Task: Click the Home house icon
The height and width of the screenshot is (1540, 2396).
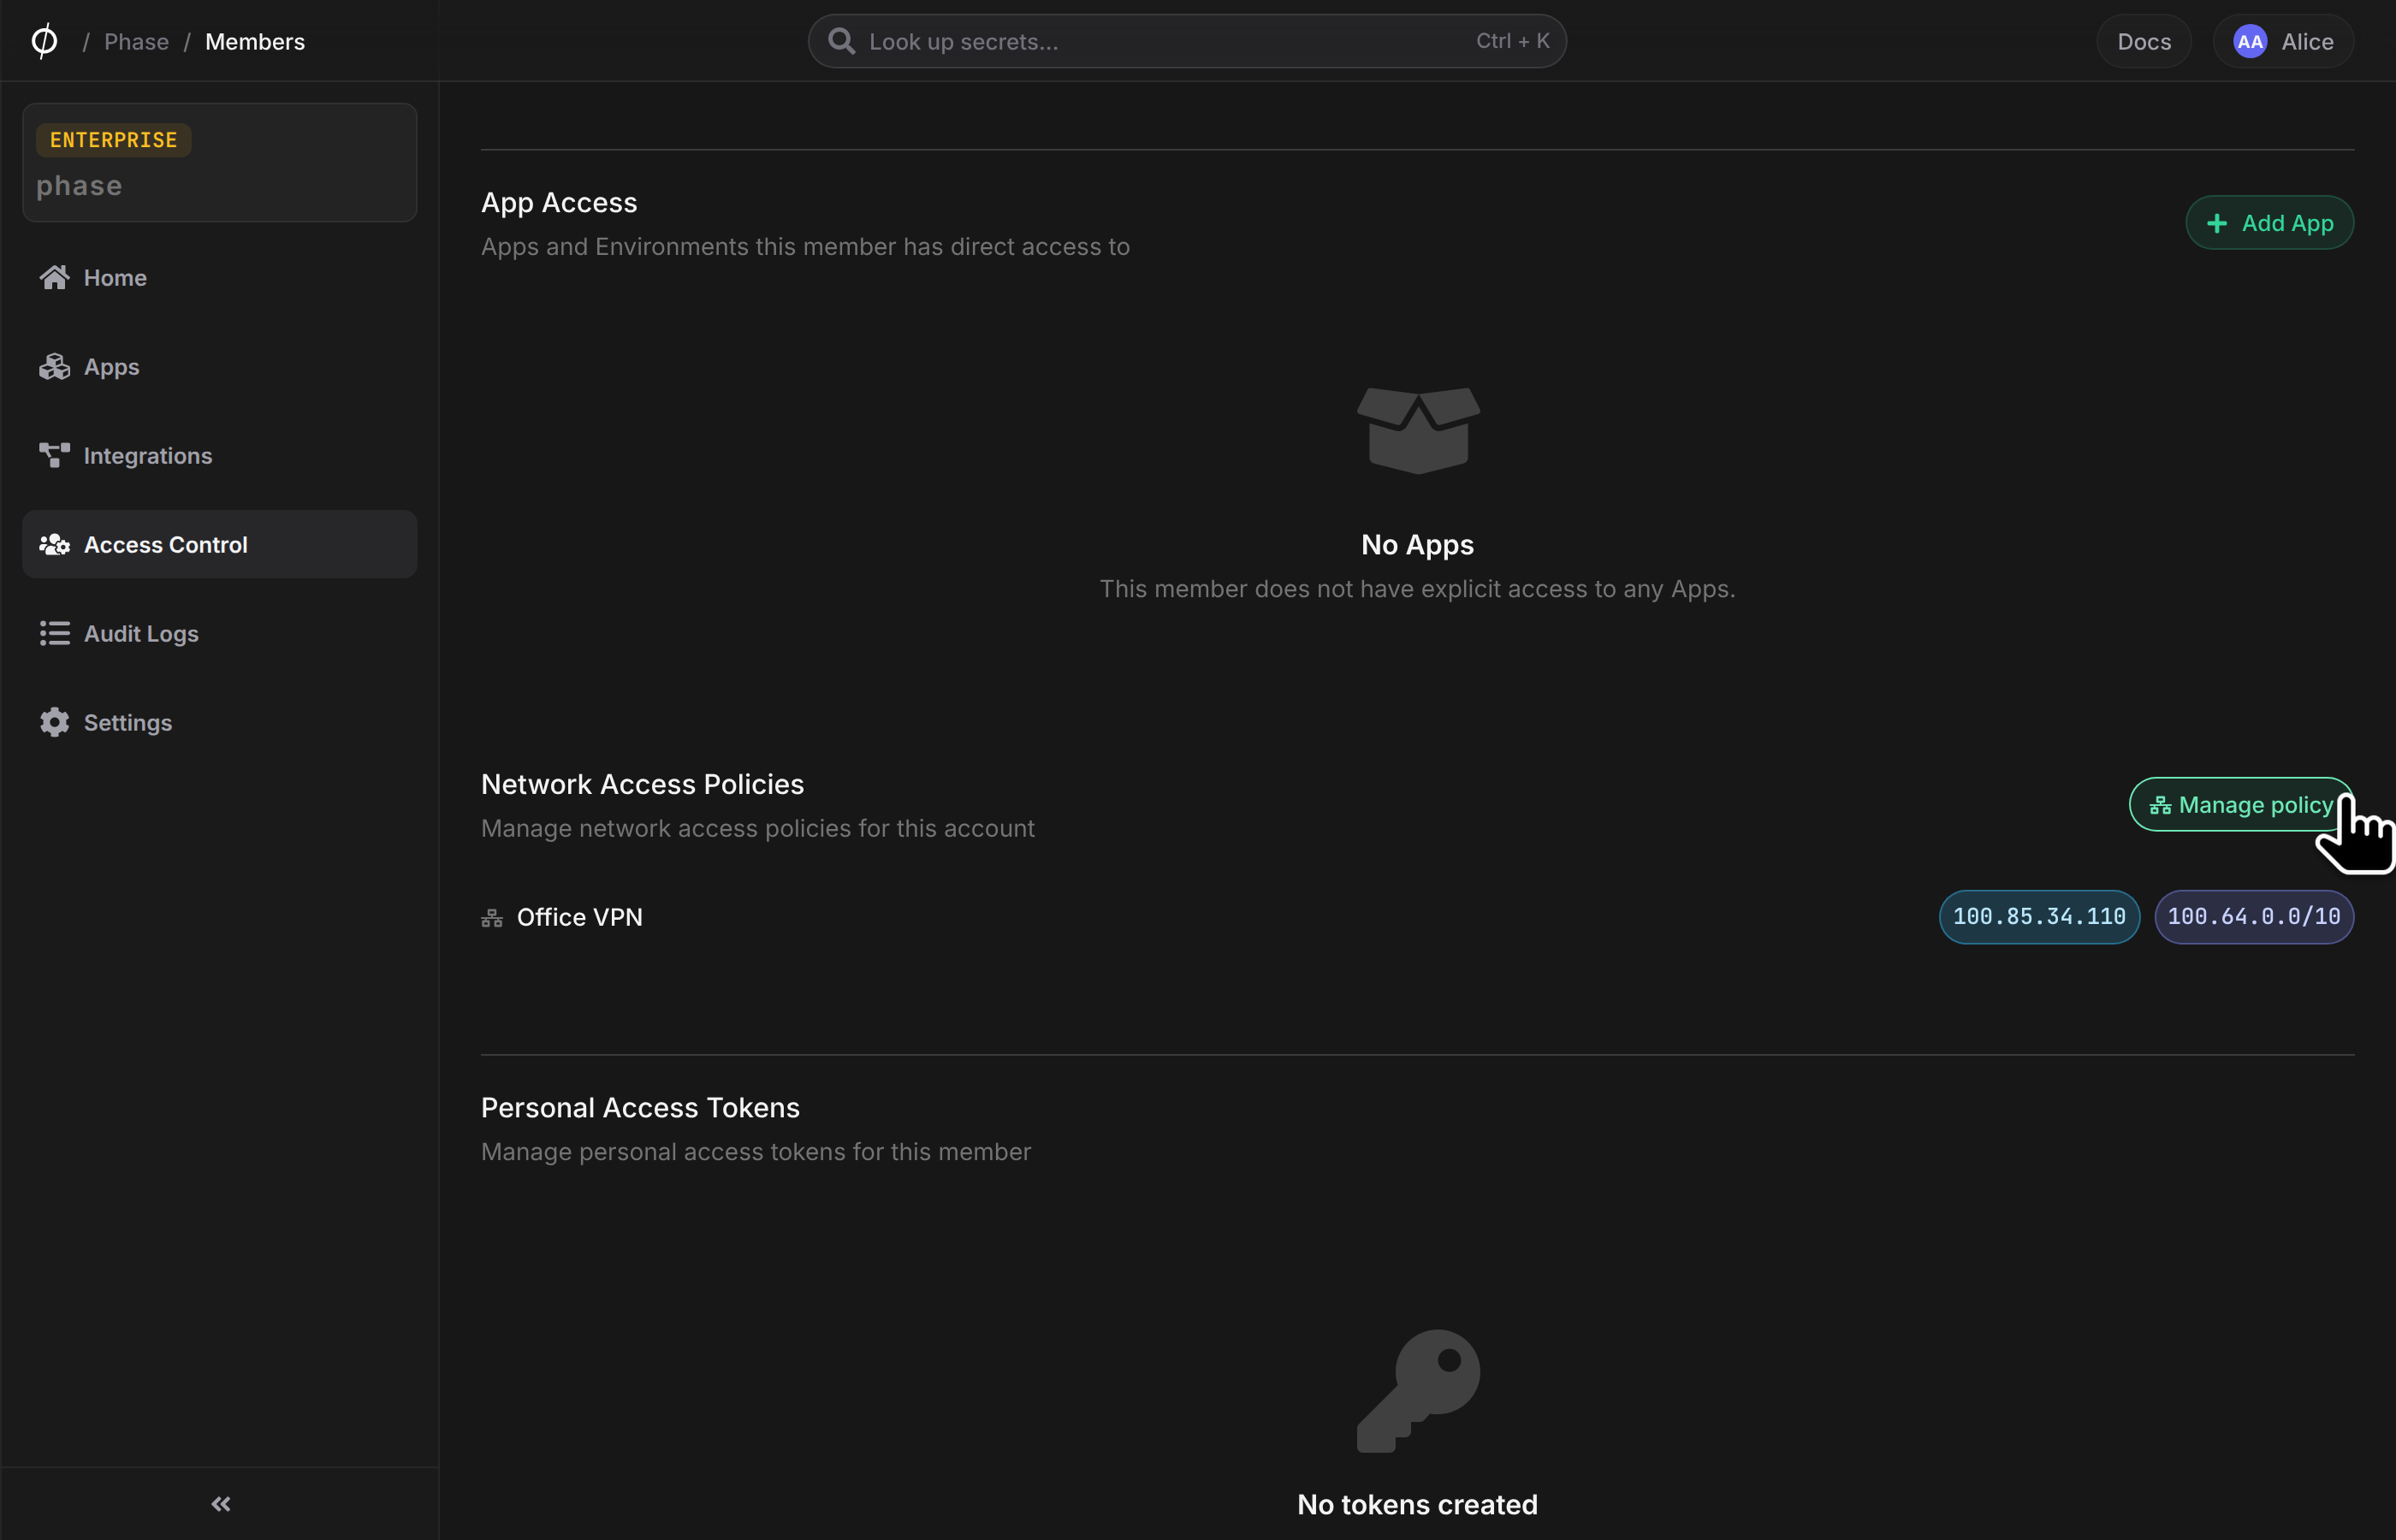Action: (x=54, y=277)
